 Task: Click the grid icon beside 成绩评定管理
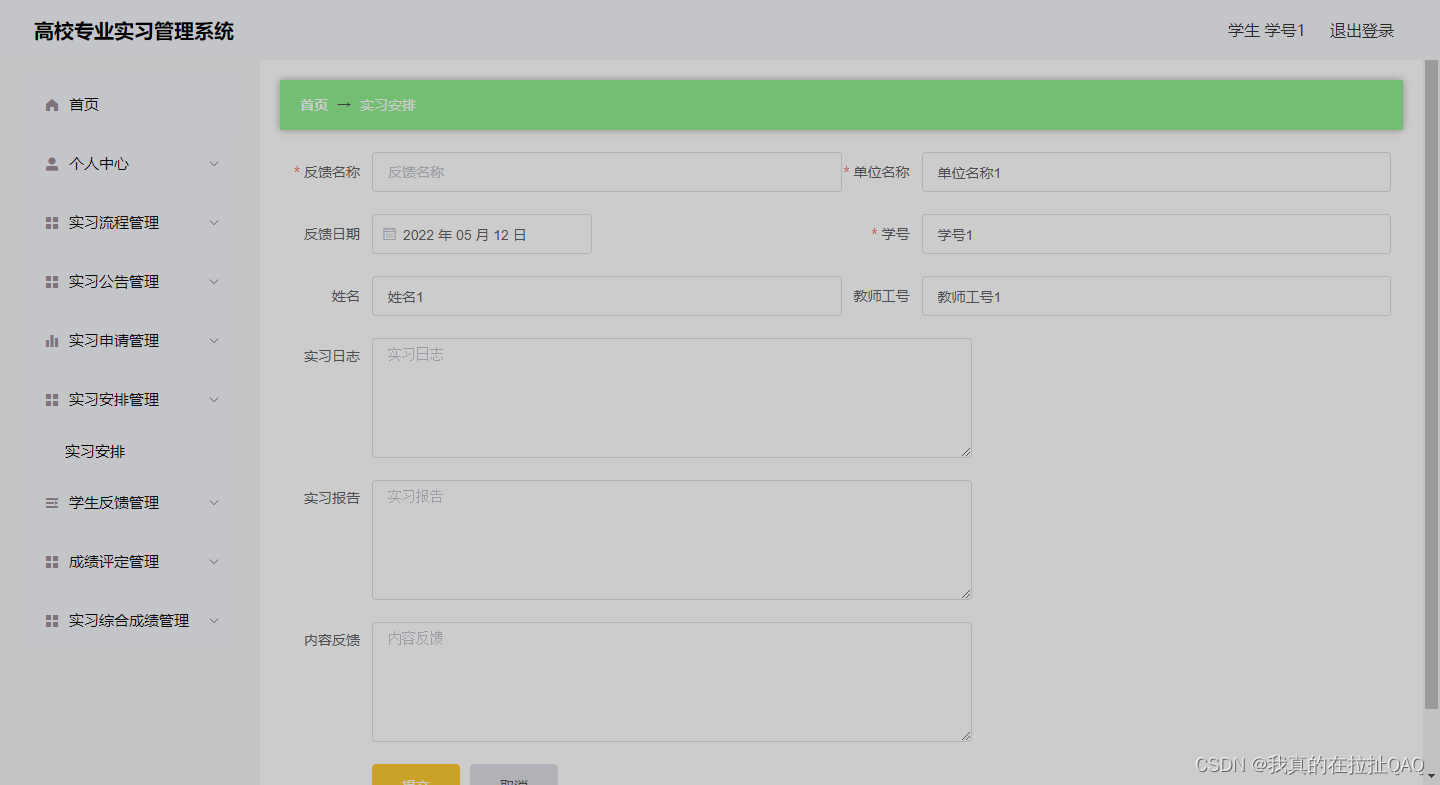(x=51, y=561)
